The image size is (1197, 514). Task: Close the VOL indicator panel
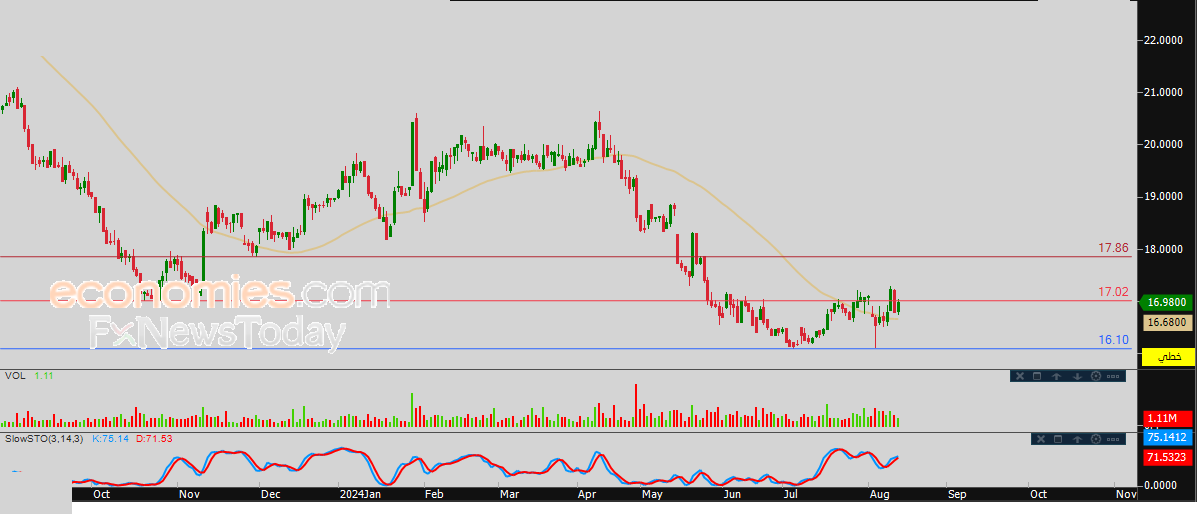(x=1020, y=376)
